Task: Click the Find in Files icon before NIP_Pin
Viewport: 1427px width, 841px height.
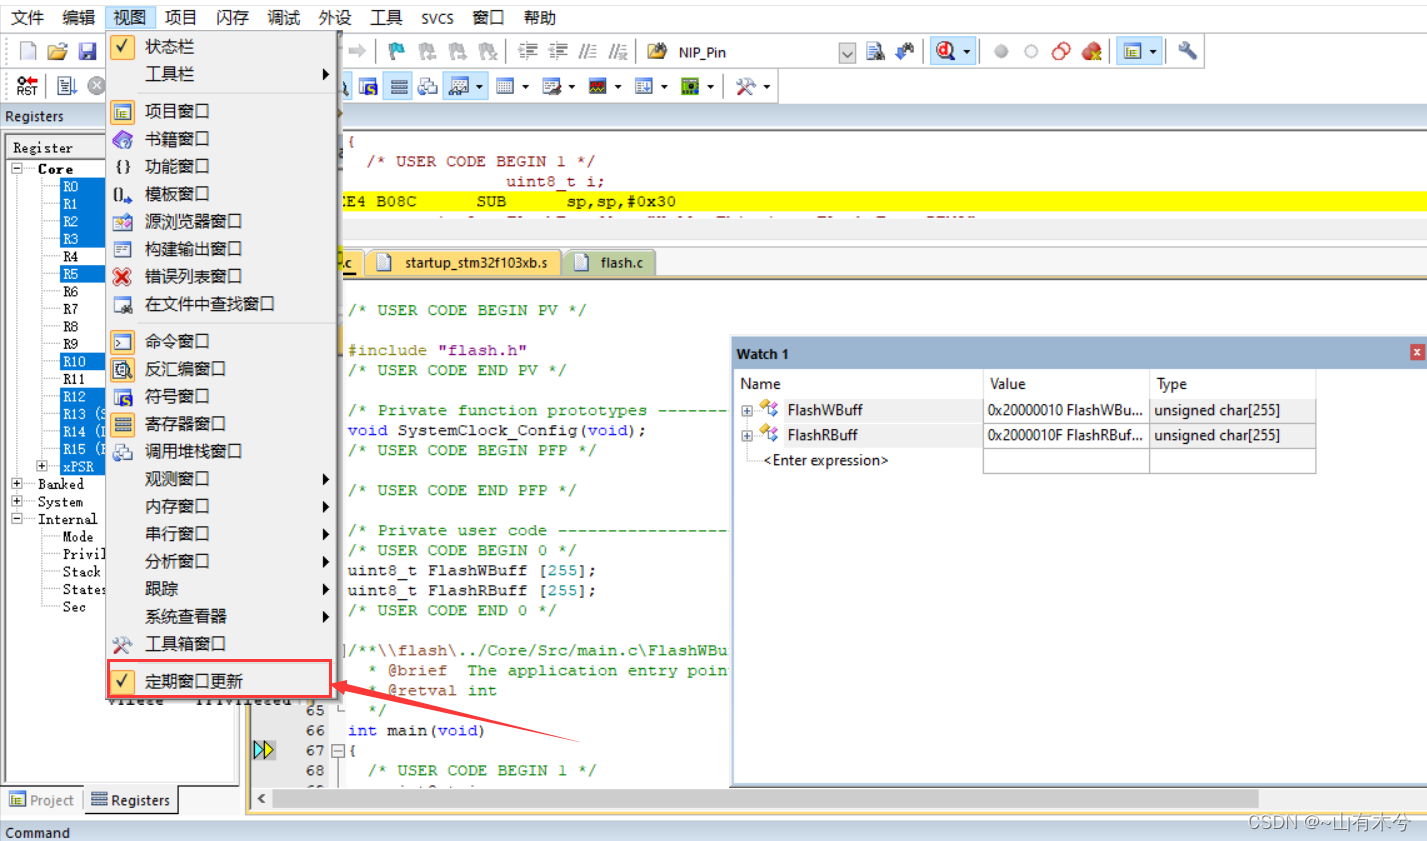Action: 657,51
